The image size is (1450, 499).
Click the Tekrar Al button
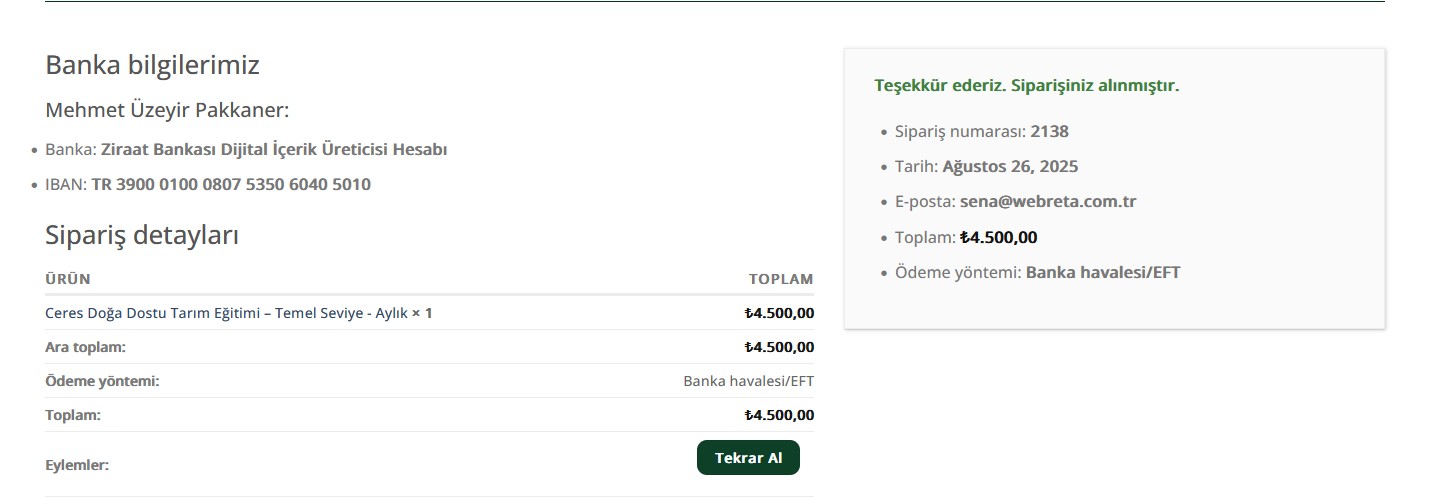748,458
